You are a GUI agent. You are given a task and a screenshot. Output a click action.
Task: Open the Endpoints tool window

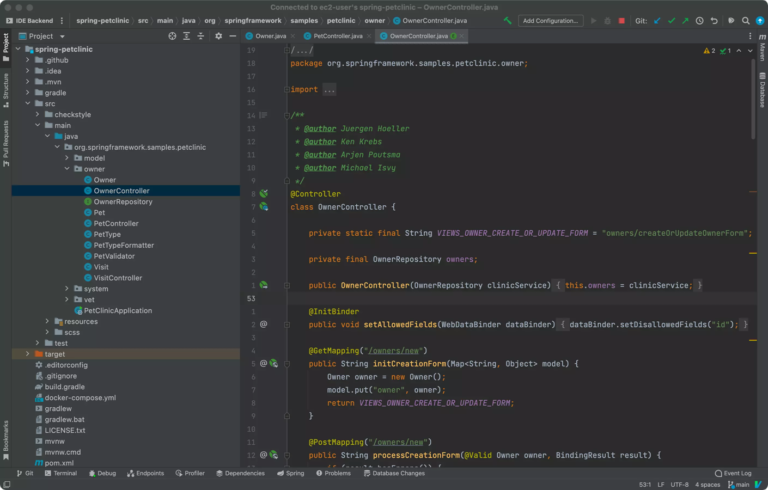pyautogui.click(x=145, y=473)
